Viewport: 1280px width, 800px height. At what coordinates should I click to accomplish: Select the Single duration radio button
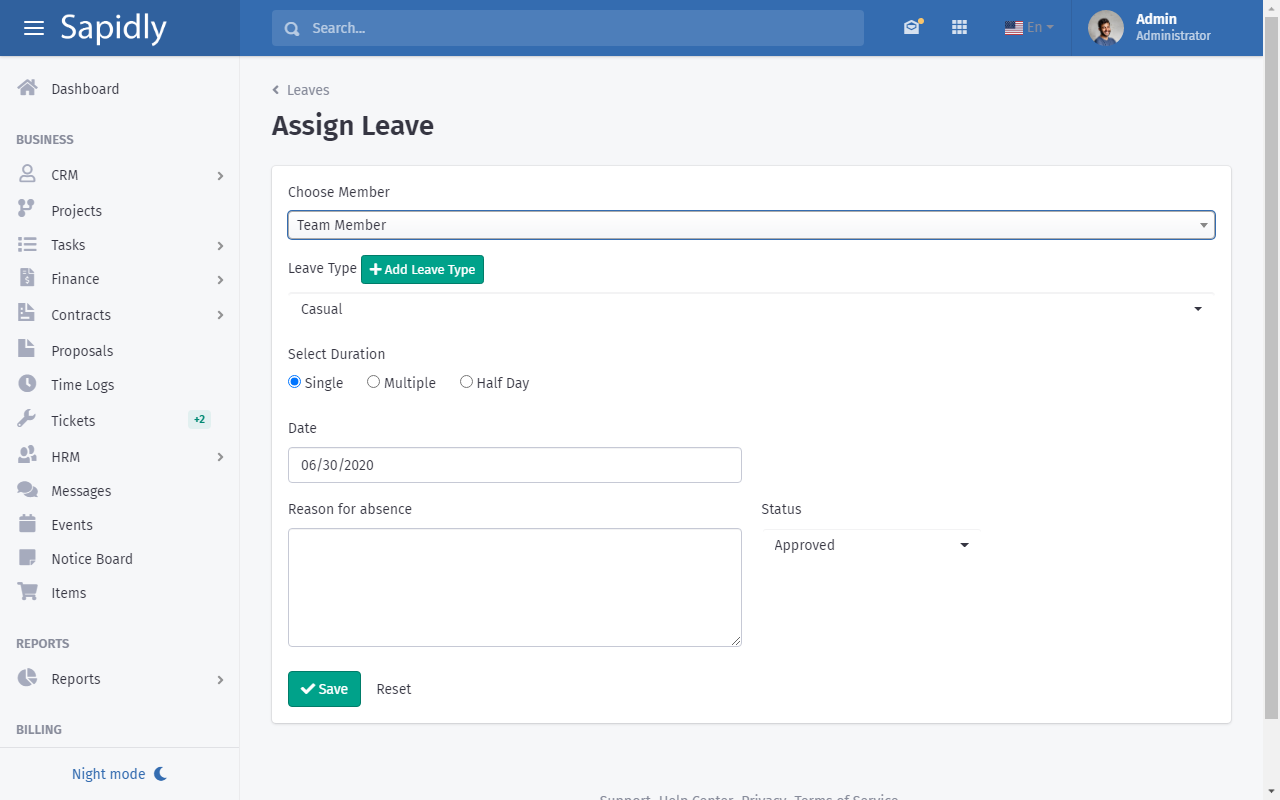point(294,382)
